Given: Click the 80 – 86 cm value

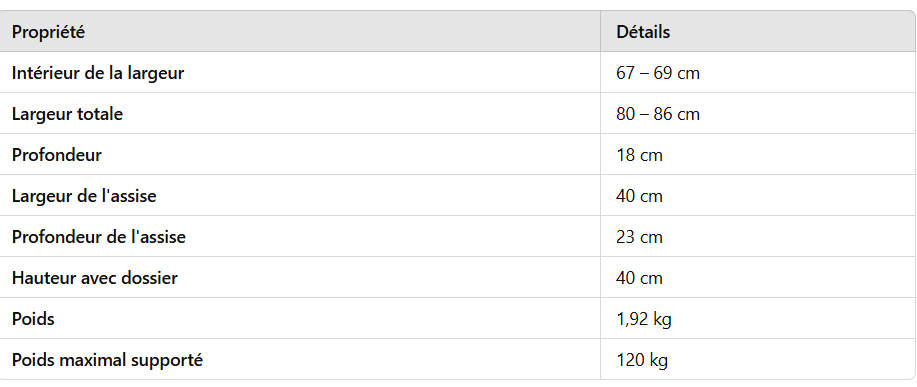Looking at the screenshot, I should 657,114.
